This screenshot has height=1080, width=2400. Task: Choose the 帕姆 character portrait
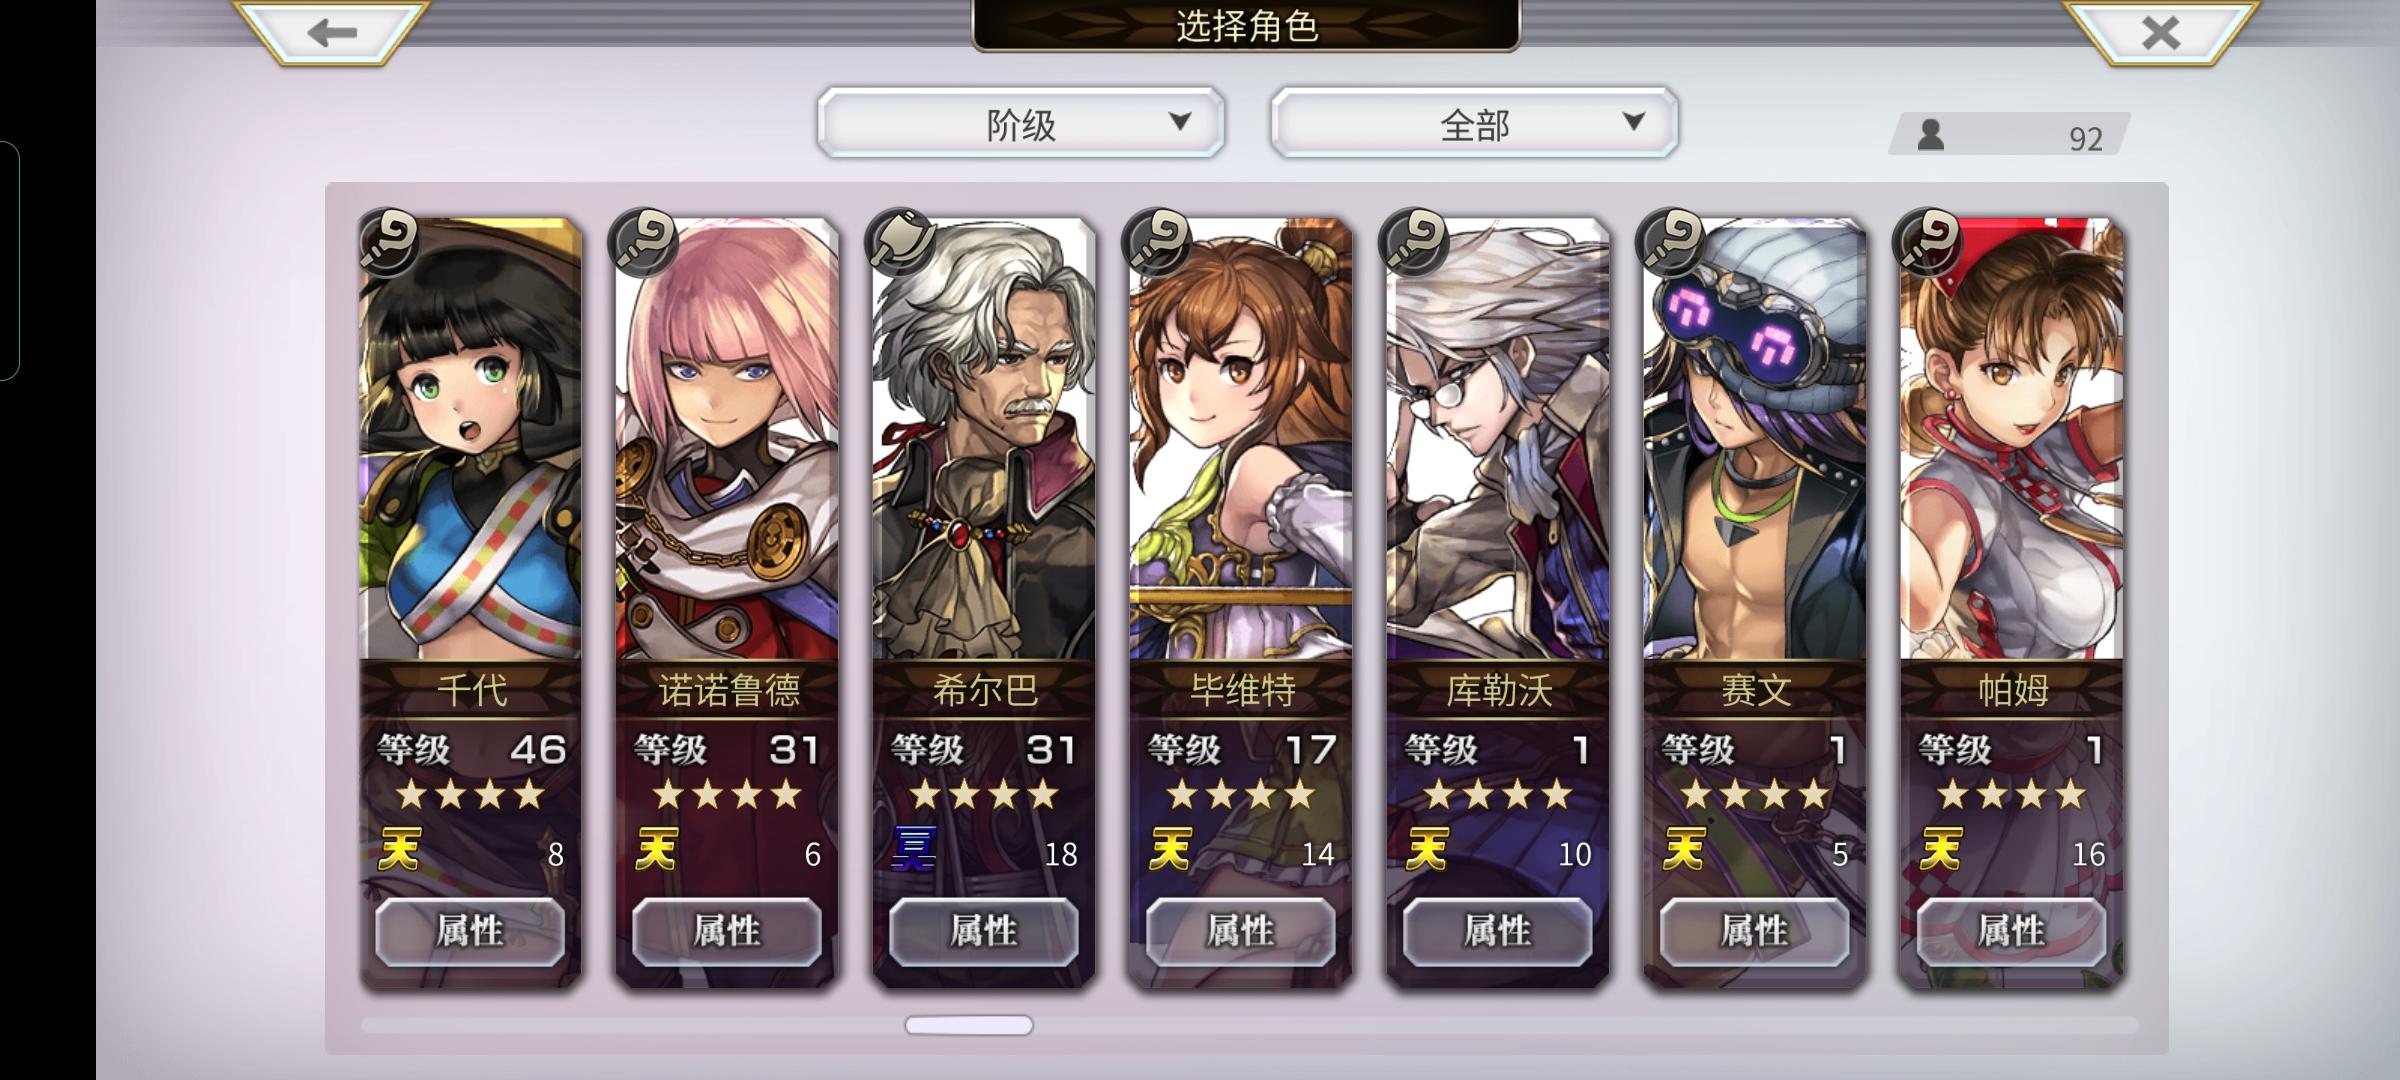coord(2011,440)
